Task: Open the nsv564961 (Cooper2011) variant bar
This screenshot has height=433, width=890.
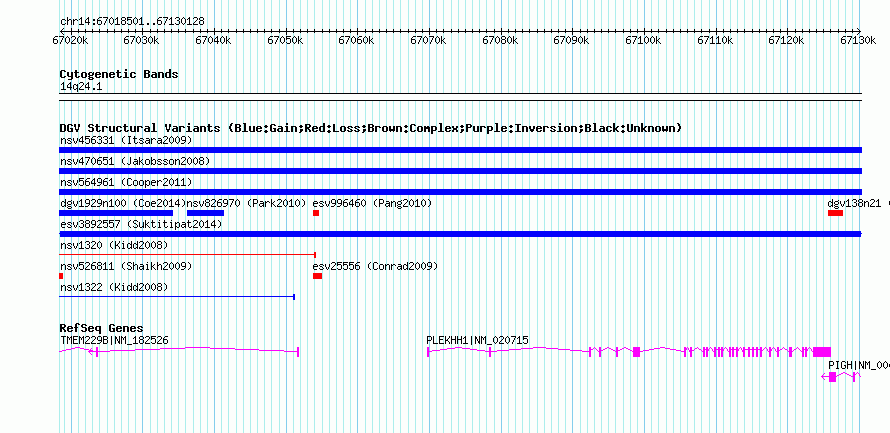Action: point(460,192)
